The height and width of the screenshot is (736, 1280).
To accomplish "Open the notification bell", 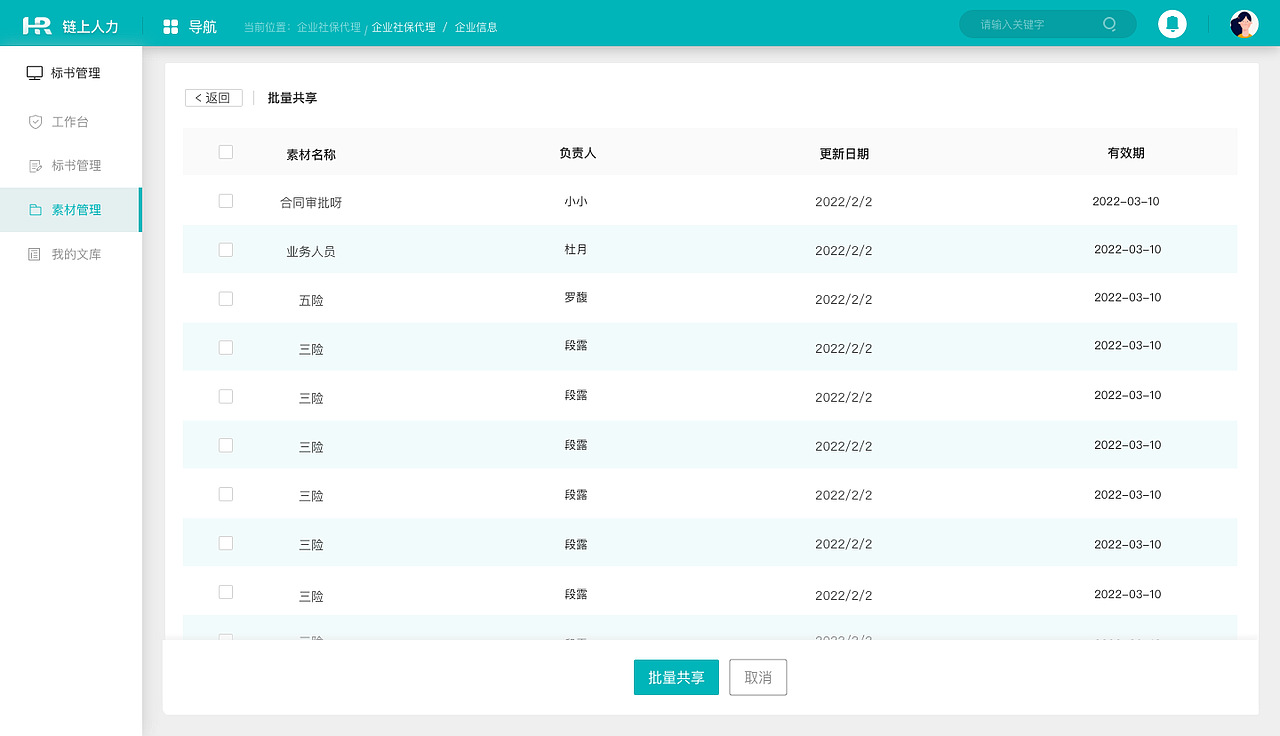I will 1172,24.
